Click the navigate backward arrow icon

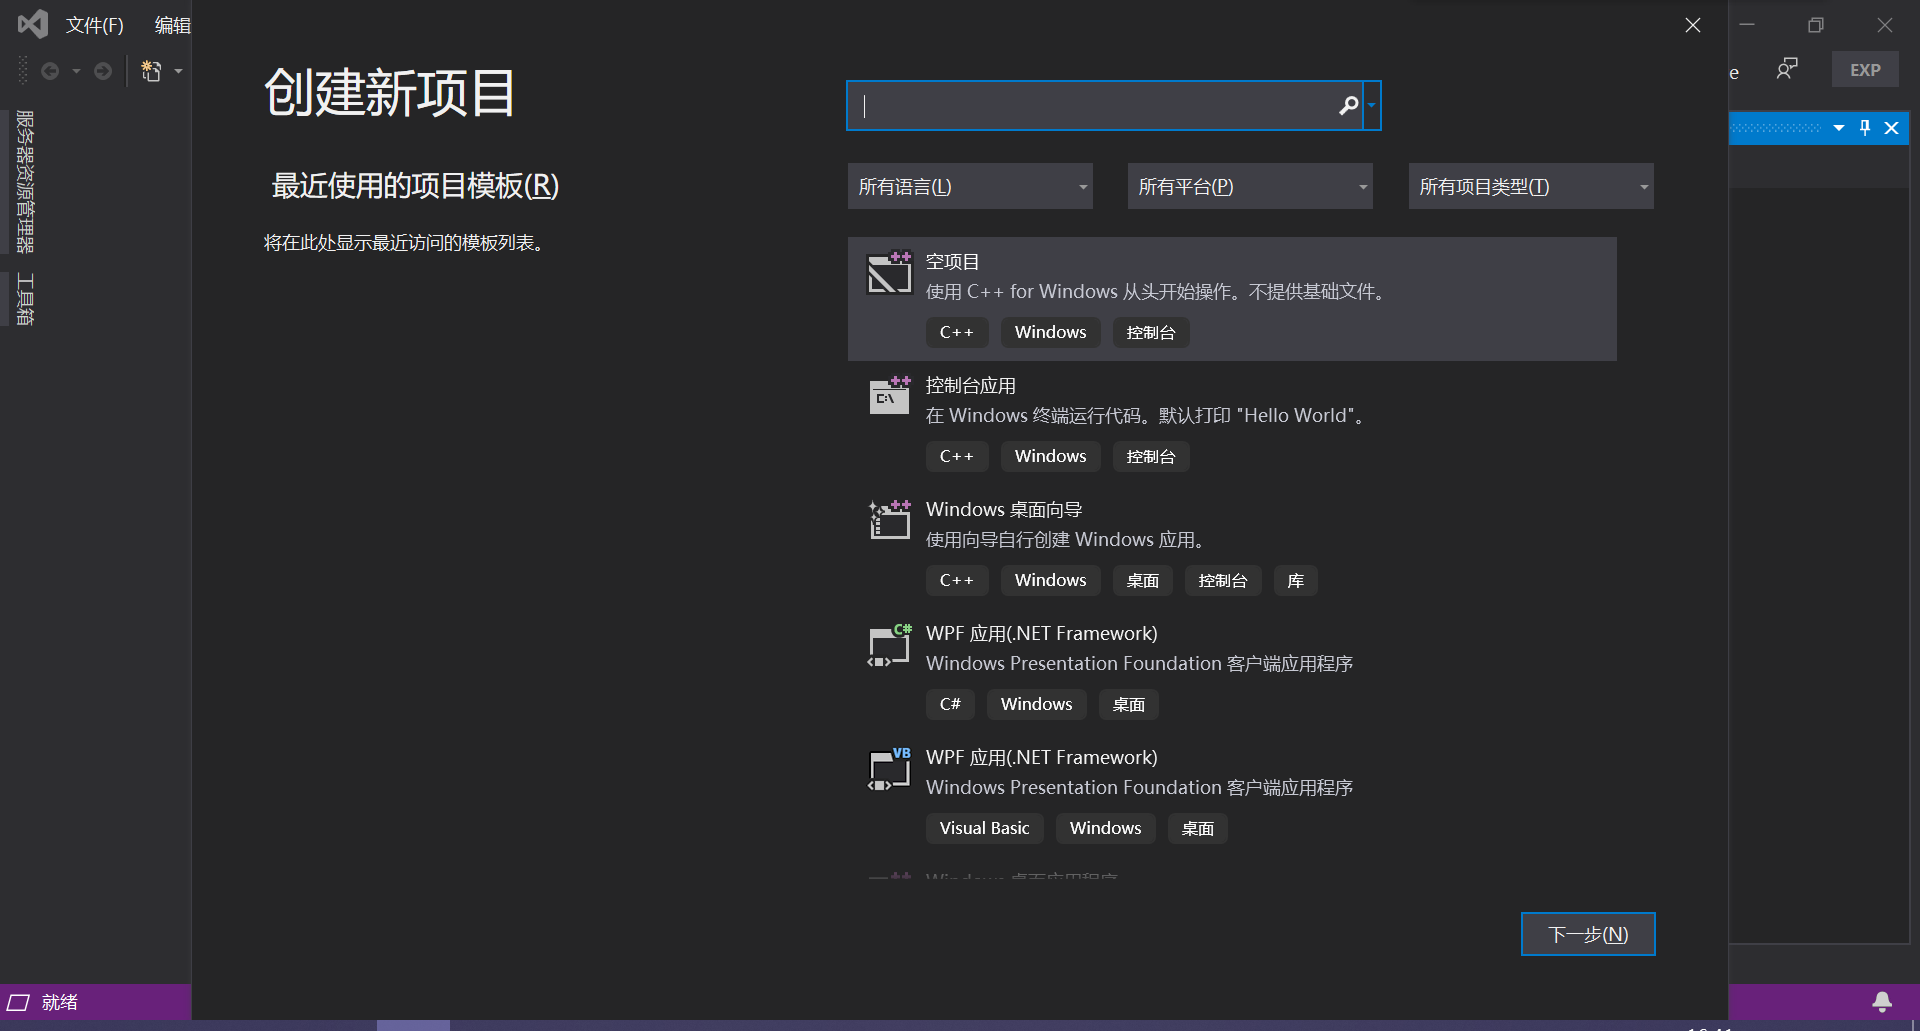coord(51,71)
